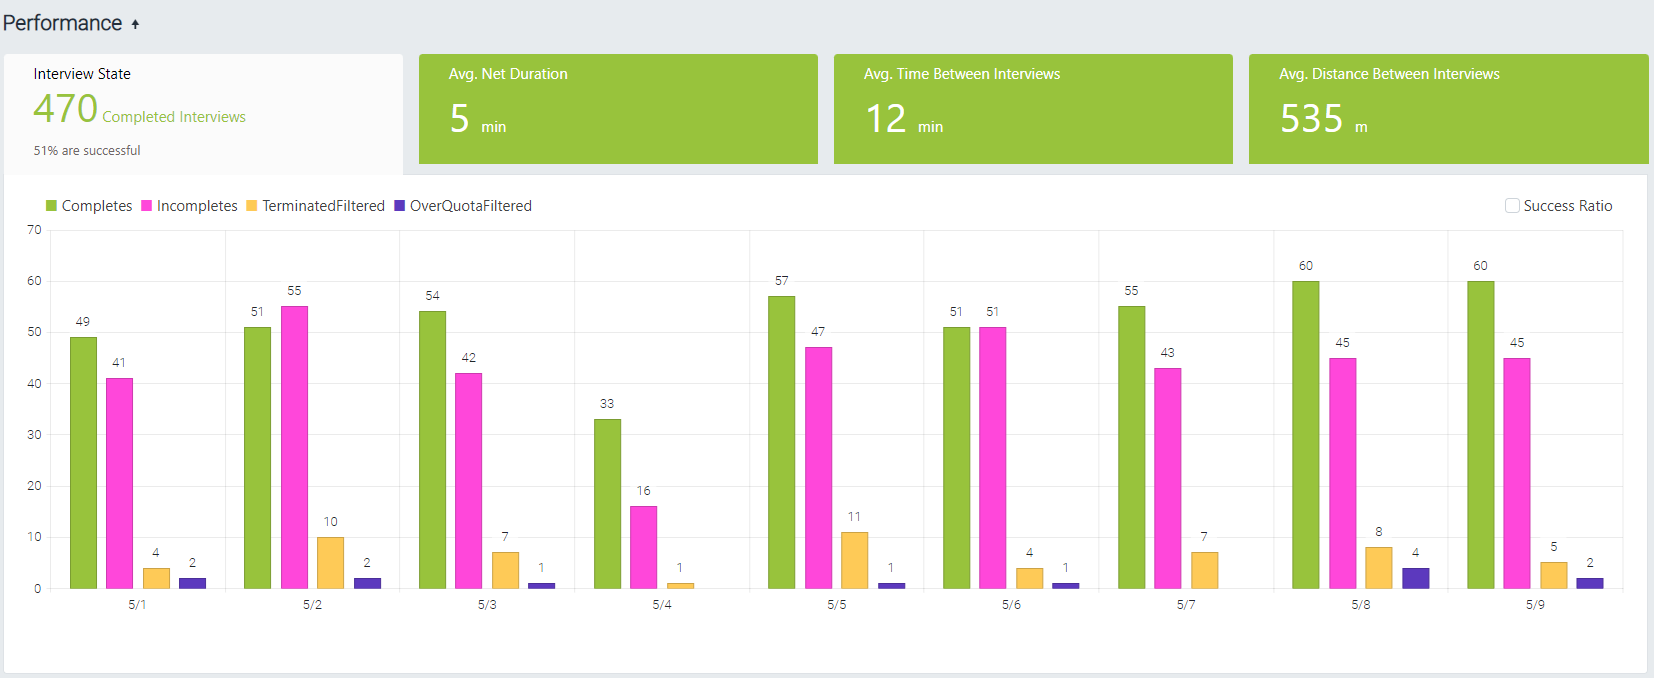
Task: Click the green Completes legend swatch
Action: 51,206
